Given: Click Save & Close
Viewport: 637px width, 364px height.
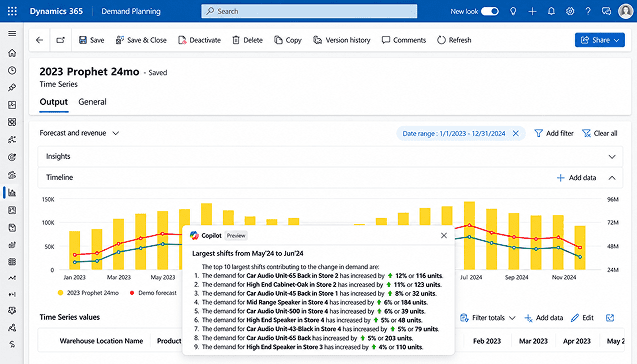Looking at the screenshot, I should (141, 40).
